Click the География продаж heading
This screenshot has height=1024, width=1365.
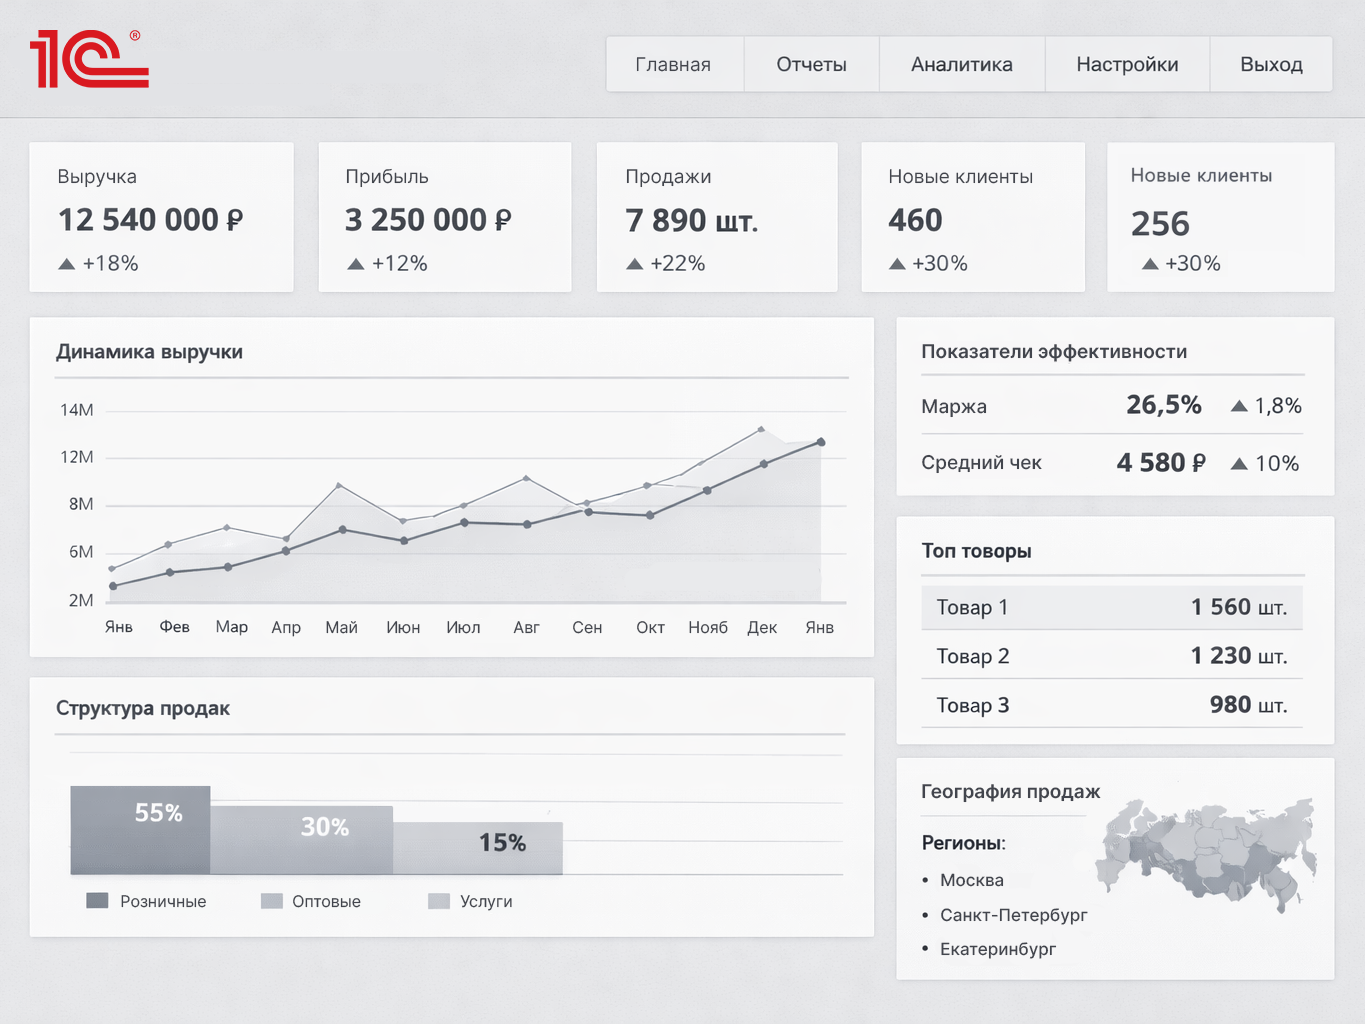[1010, 792]
